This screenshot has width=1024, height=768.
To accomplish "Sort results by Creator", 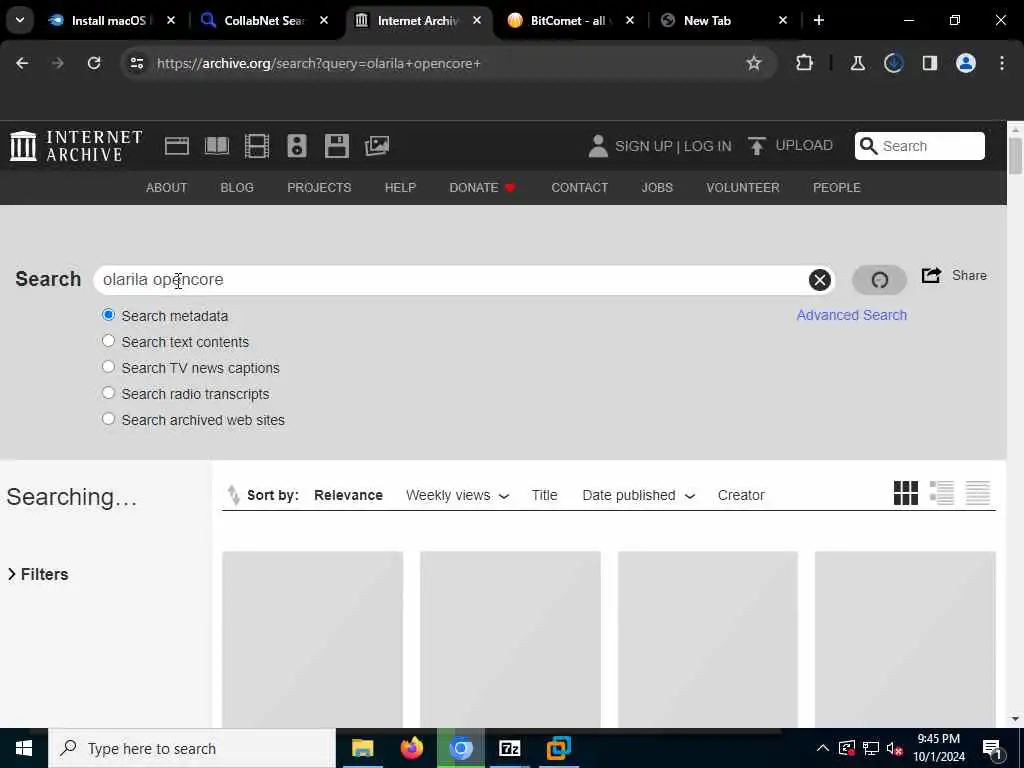I will coord(741,495).
